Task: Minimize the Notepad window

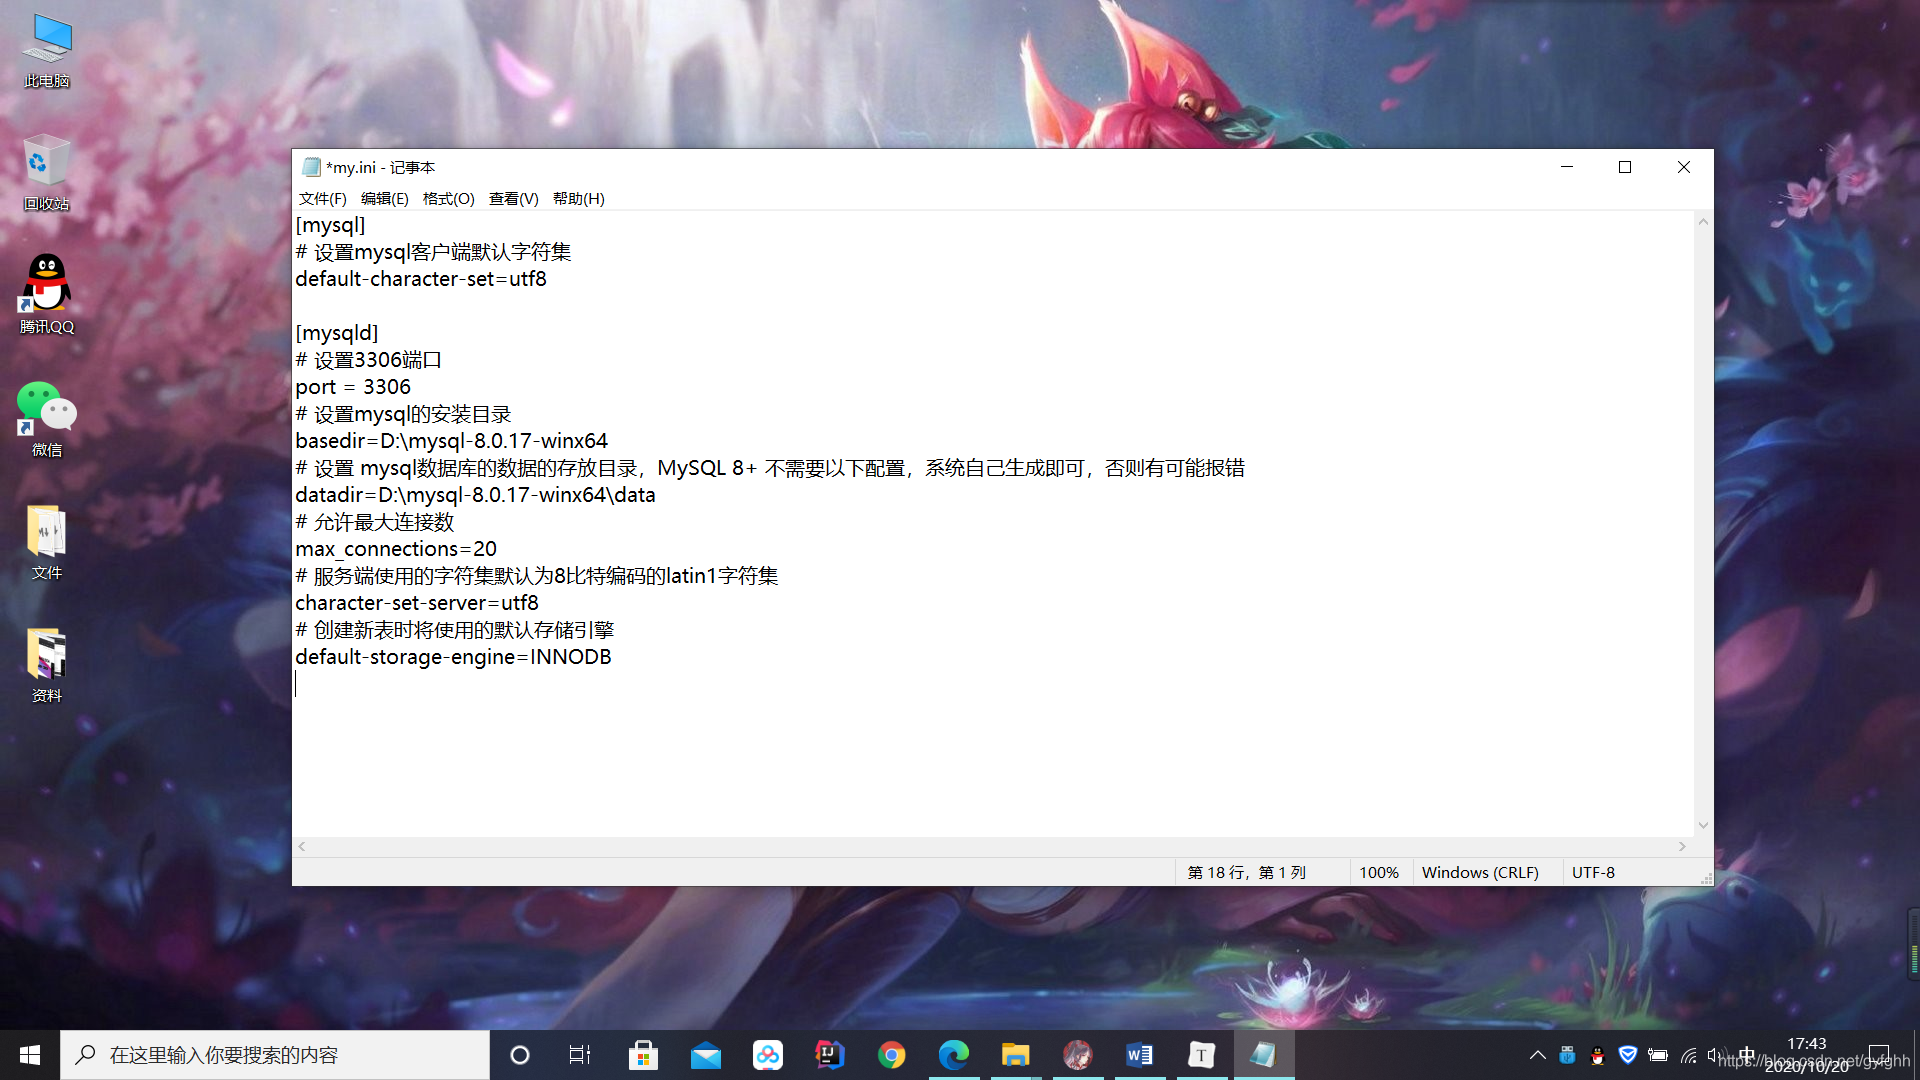Action: click(1567, 167)
